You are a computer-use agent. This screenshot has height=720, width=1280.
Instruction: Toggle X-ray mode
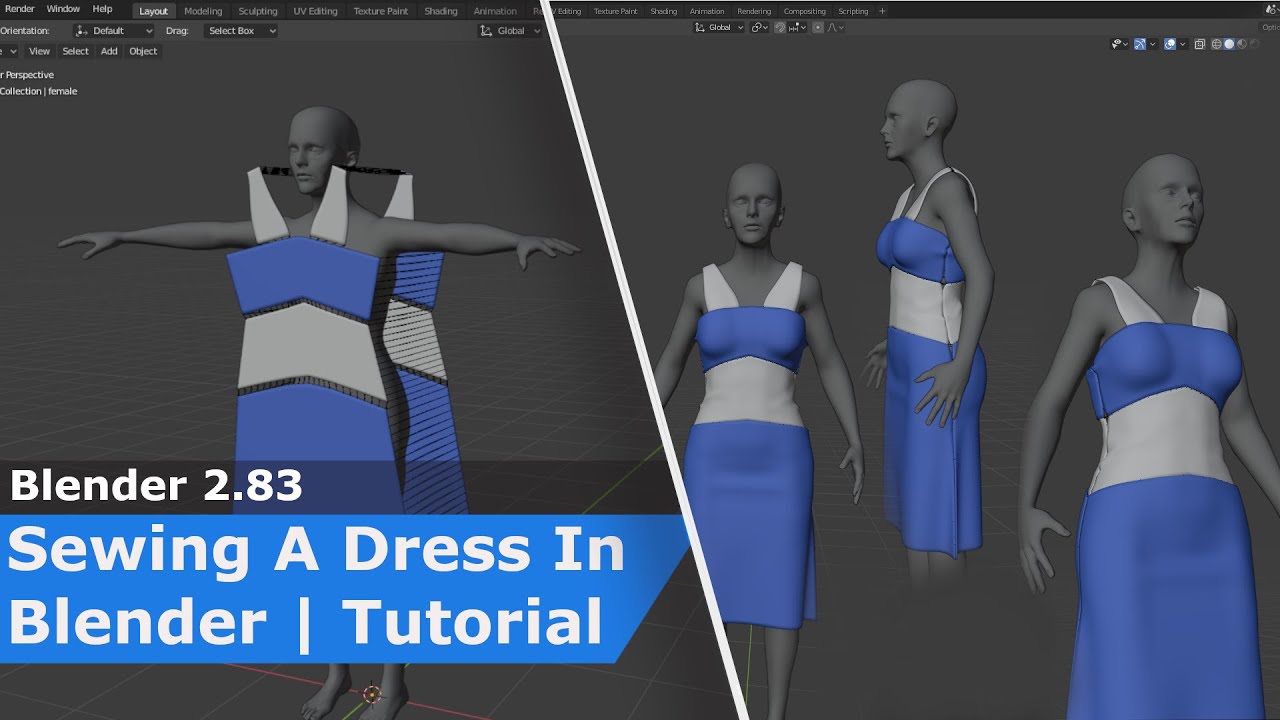[x=1200, y=44]
